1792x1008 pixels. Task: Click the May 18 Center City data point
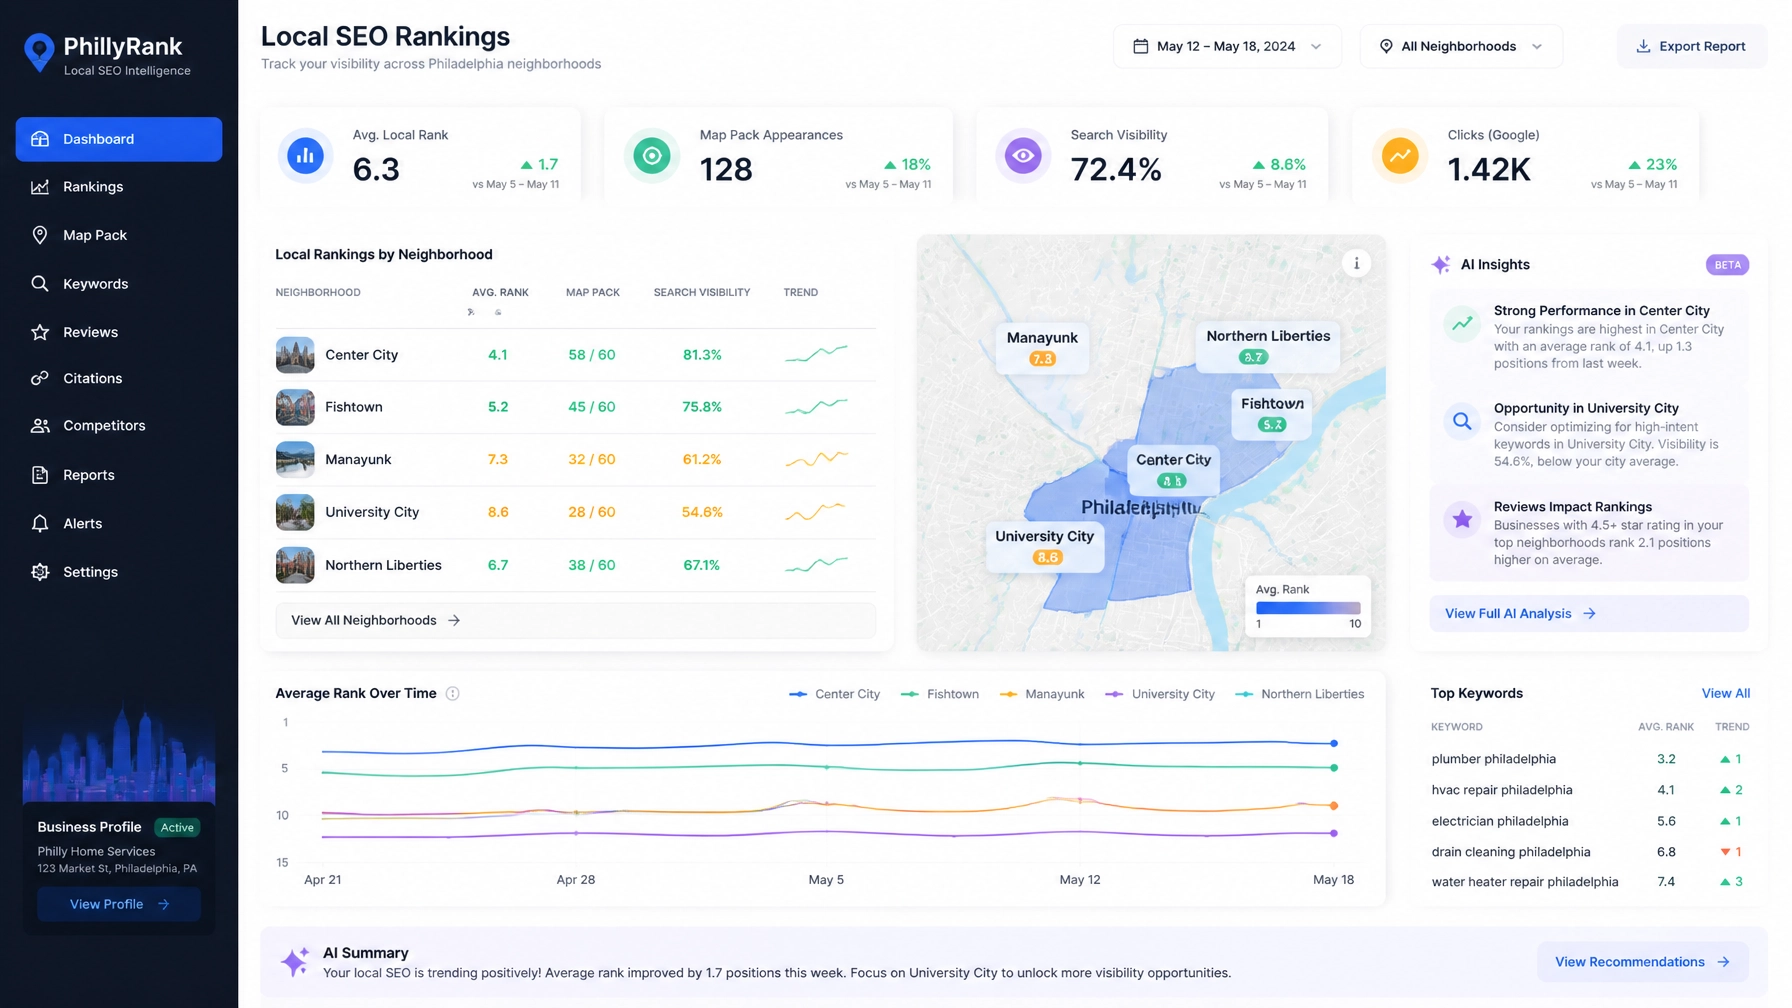click(x=1334, y=743)
